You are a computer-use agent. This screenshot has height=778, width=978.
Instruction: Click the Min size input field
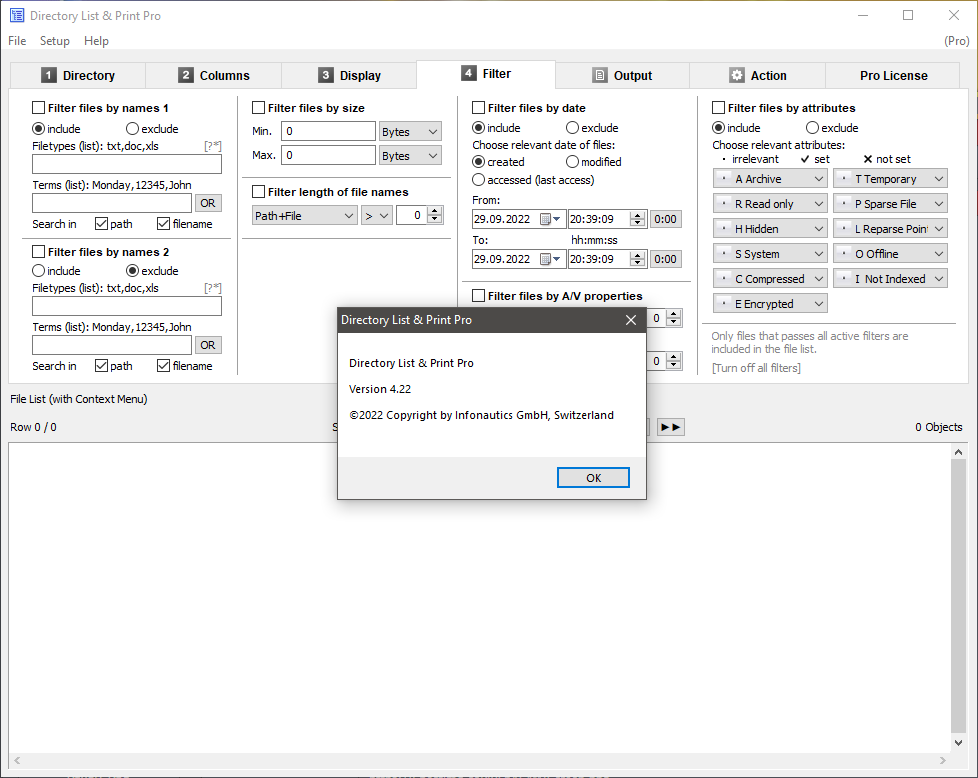pos(329,131)
